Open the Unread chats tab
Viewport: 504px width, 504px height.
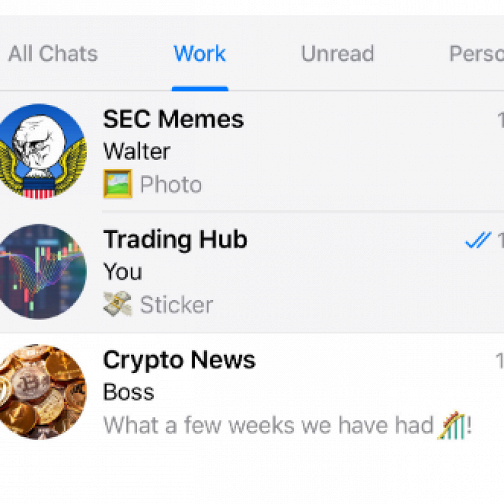tap(338, 54)
